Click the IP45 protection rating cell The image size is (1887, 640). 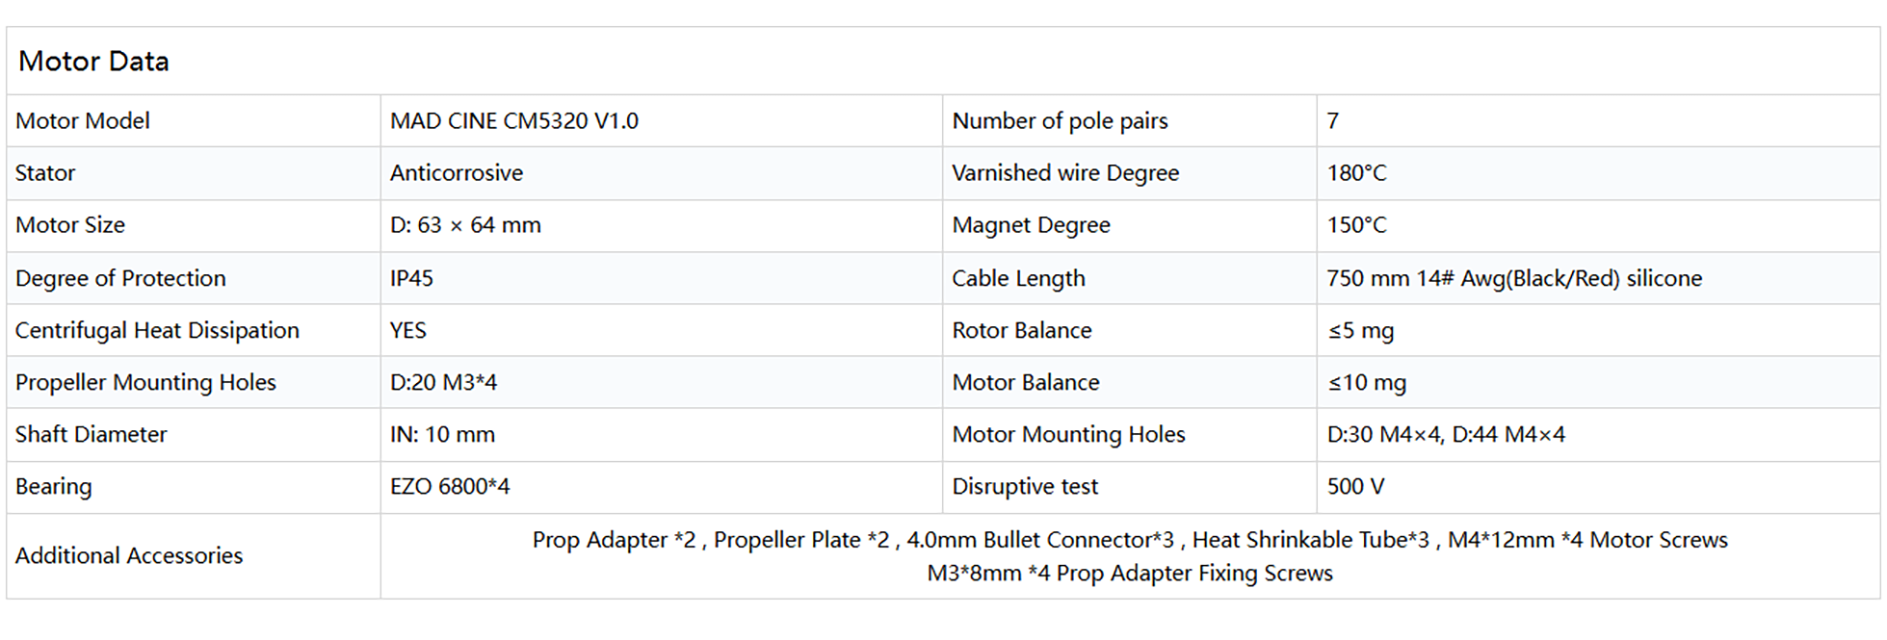411,278
